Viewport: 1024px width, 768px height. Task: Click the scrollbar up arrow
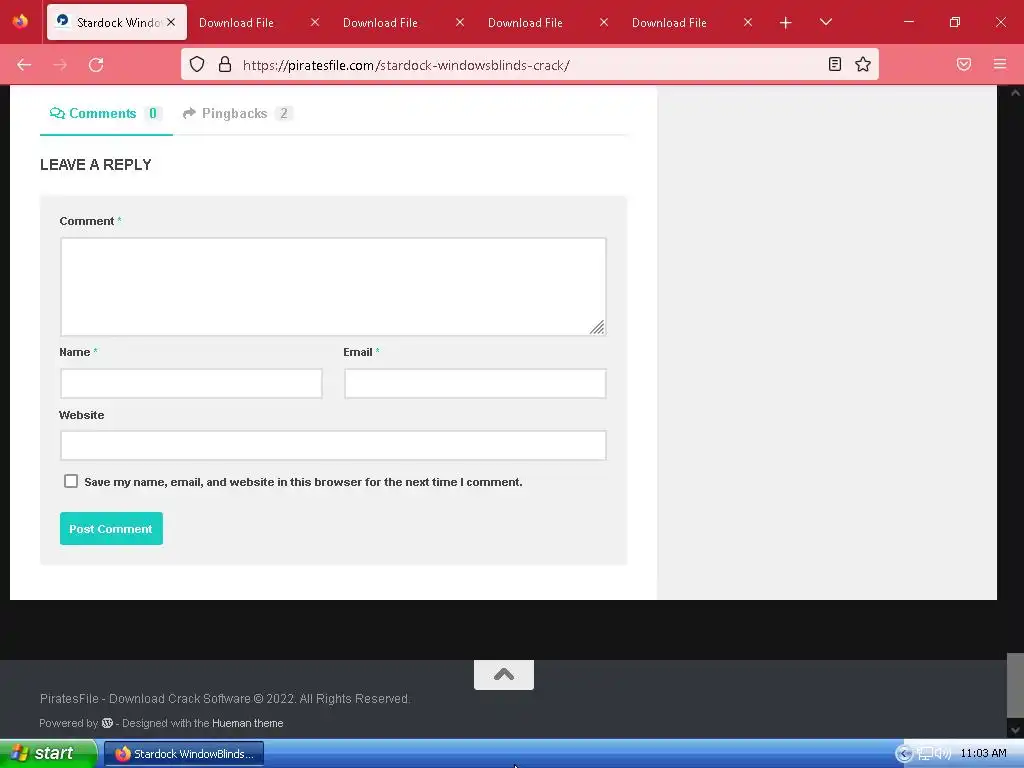click(1015, 93)
